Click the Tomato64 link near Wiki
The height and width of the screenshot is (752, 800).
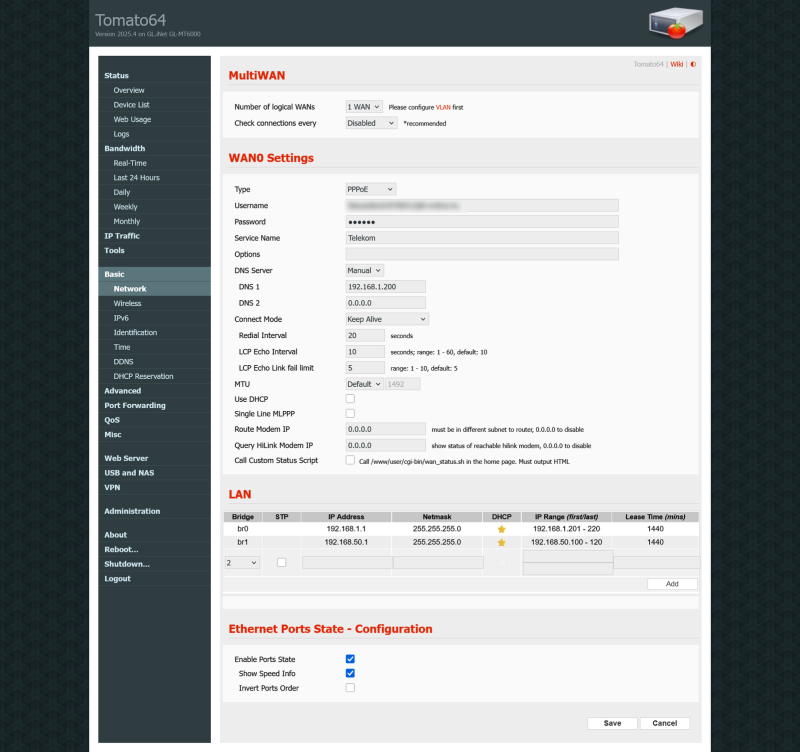648,64
